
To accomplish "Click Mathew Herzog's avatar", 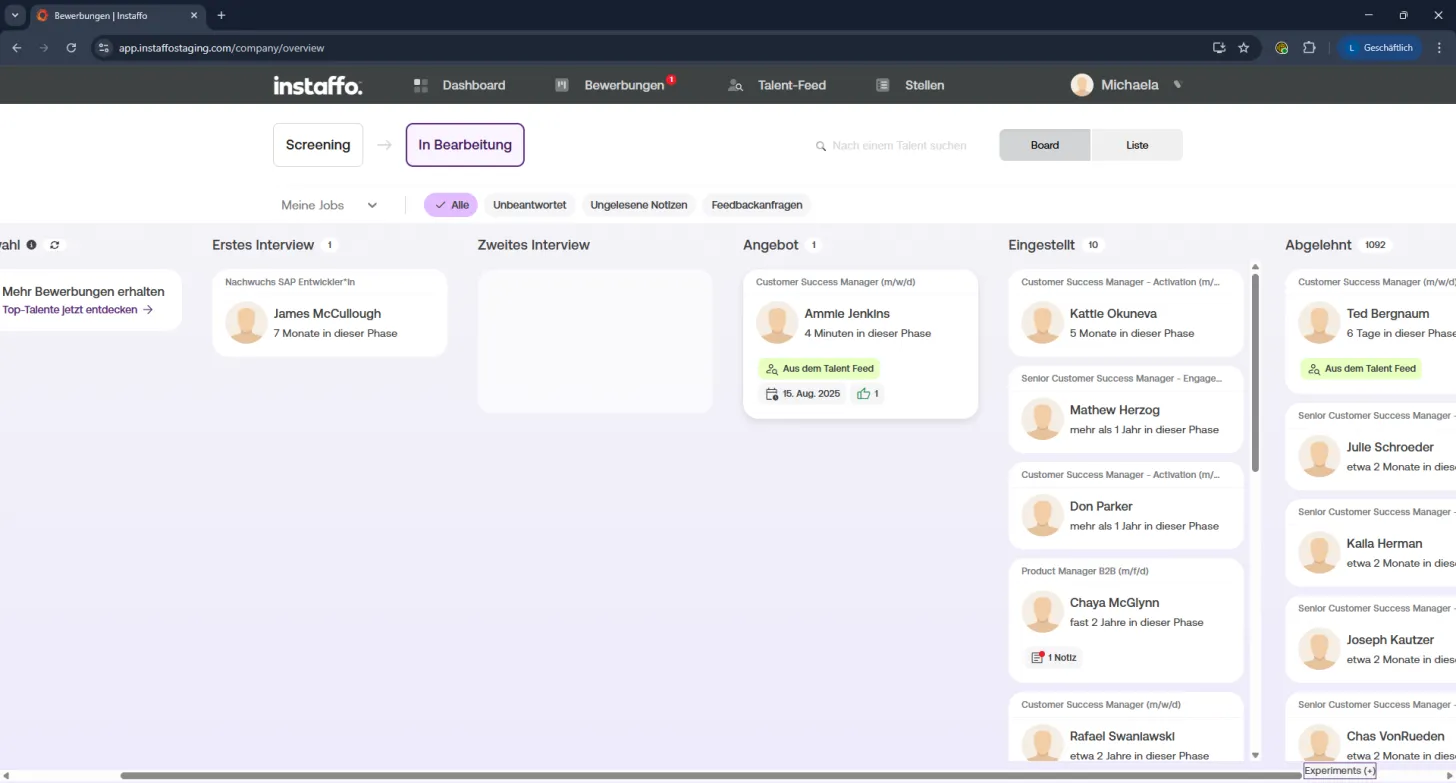I will 1042,419.
